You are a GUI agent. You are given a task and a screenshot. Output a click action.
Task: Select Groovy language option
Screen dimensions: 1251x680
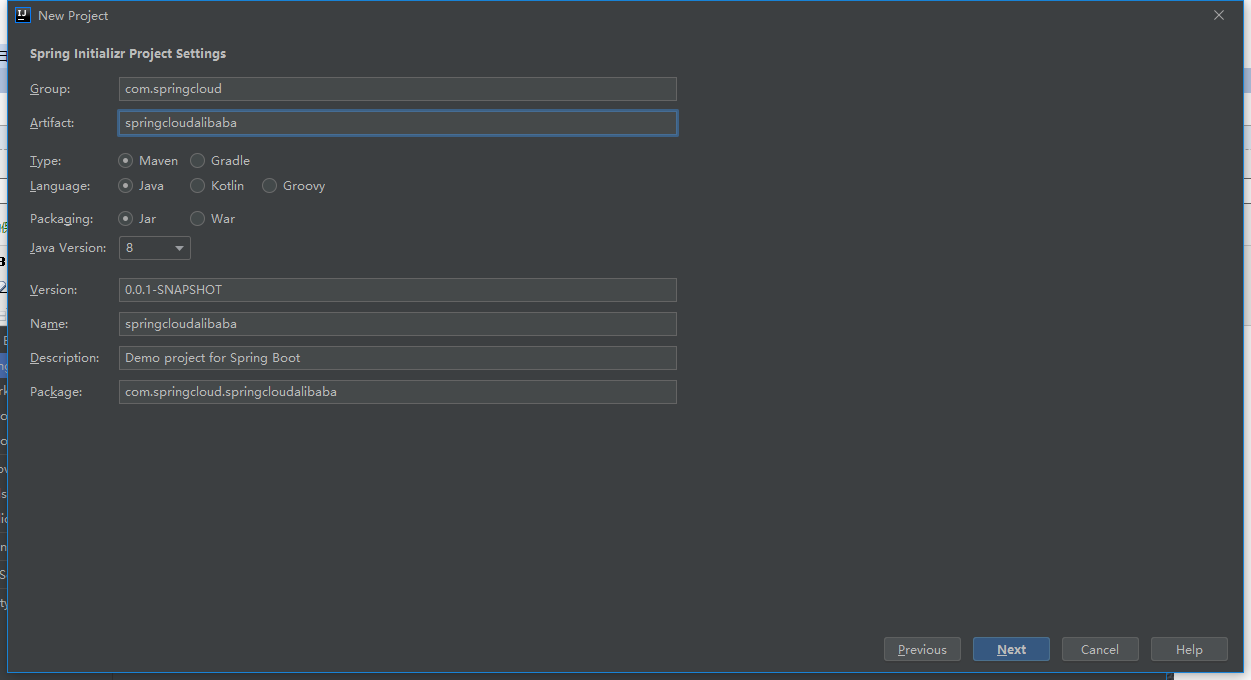click(270, 186)
